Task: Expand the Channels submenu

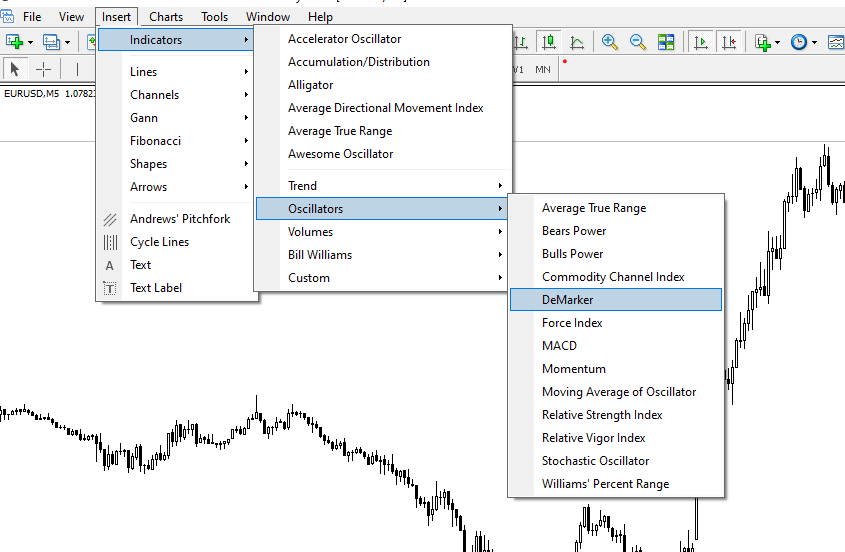Action: [176, 95]
